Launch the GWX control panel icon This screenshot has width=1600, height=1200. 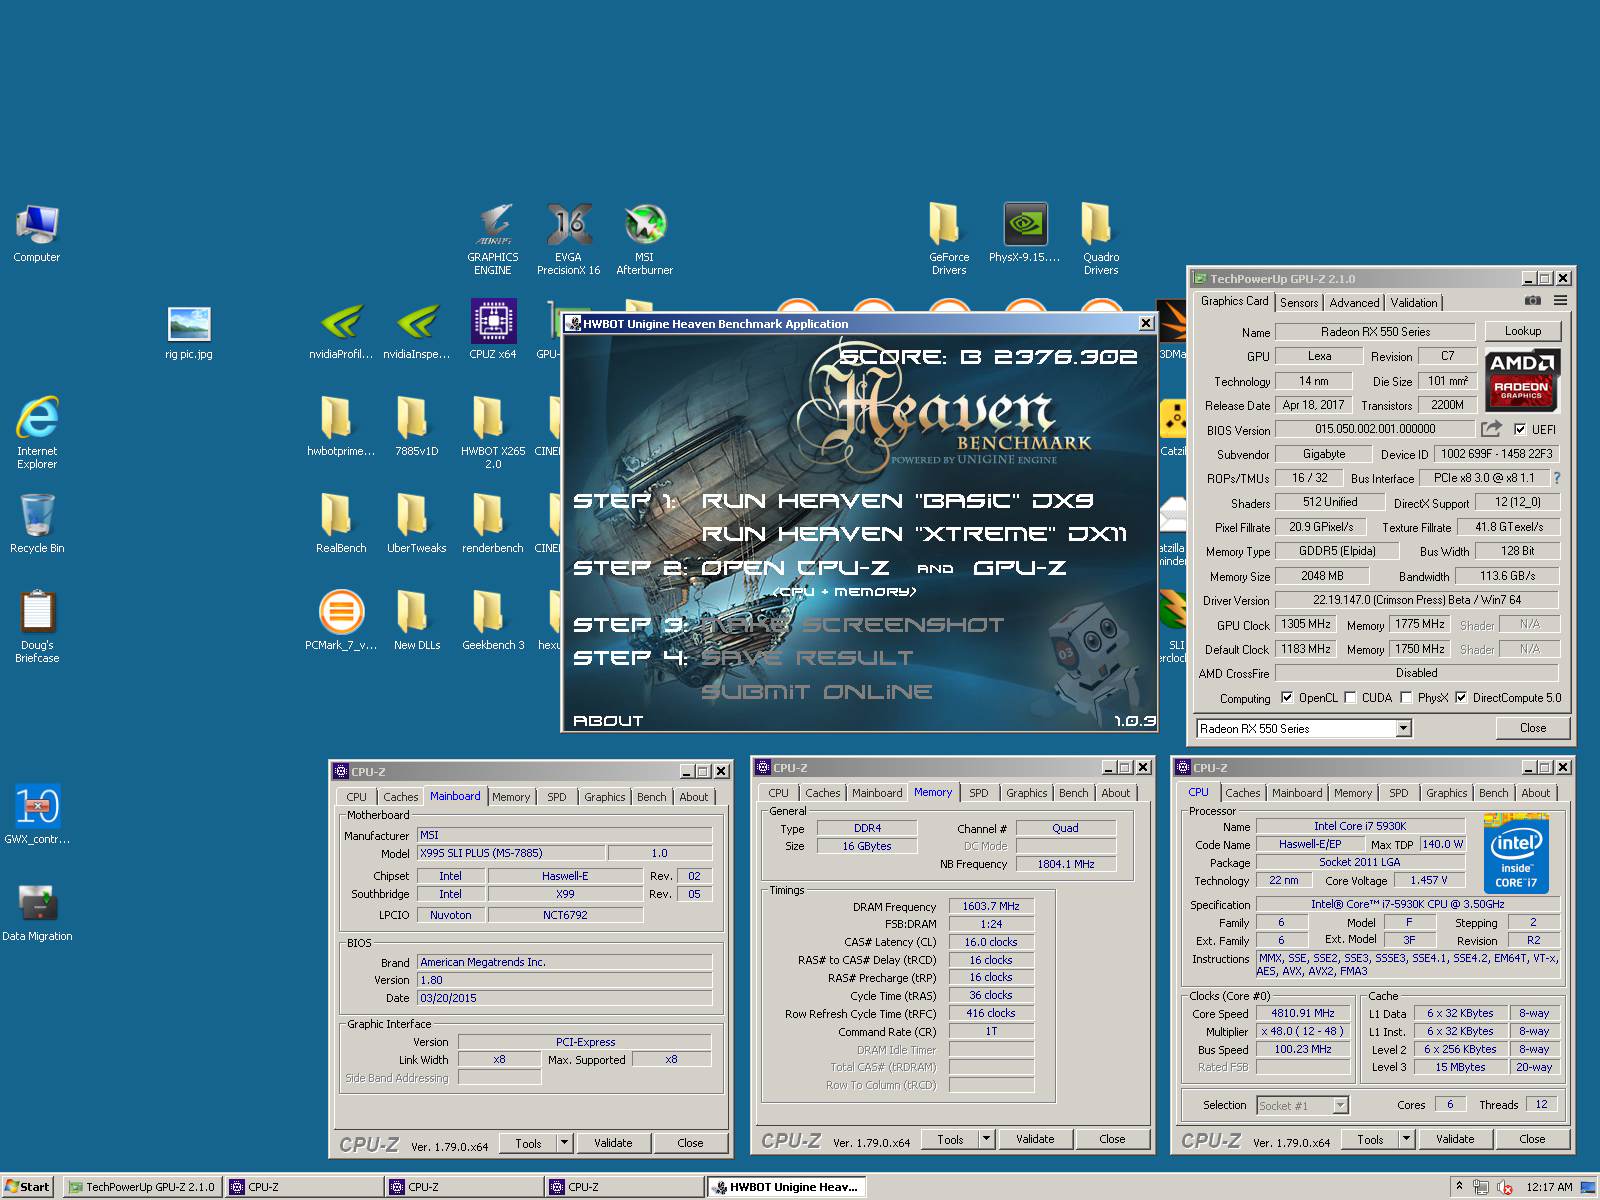37,815
